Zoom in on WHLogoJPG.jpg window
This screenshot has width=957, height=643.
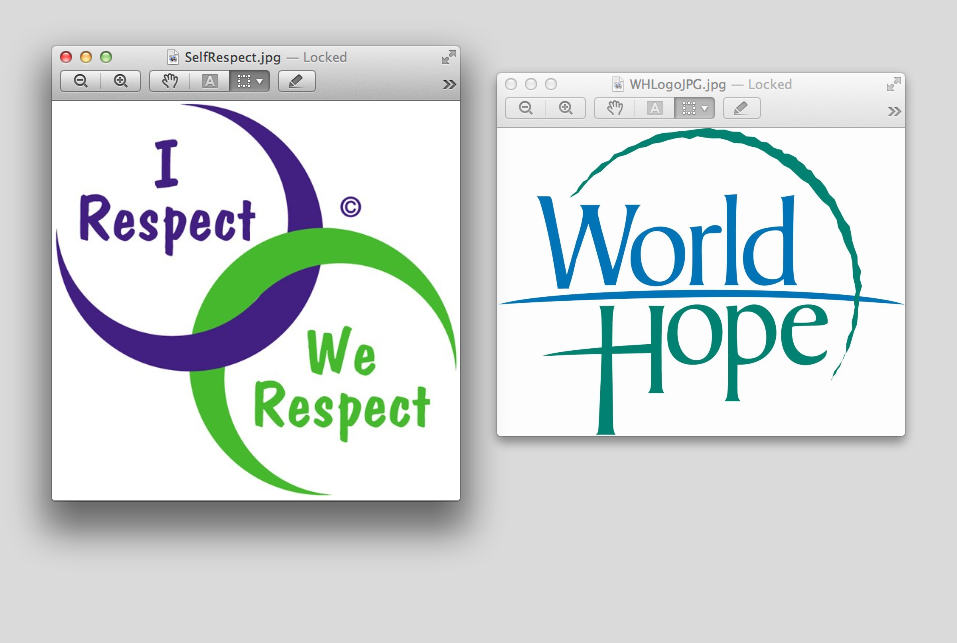566,108
